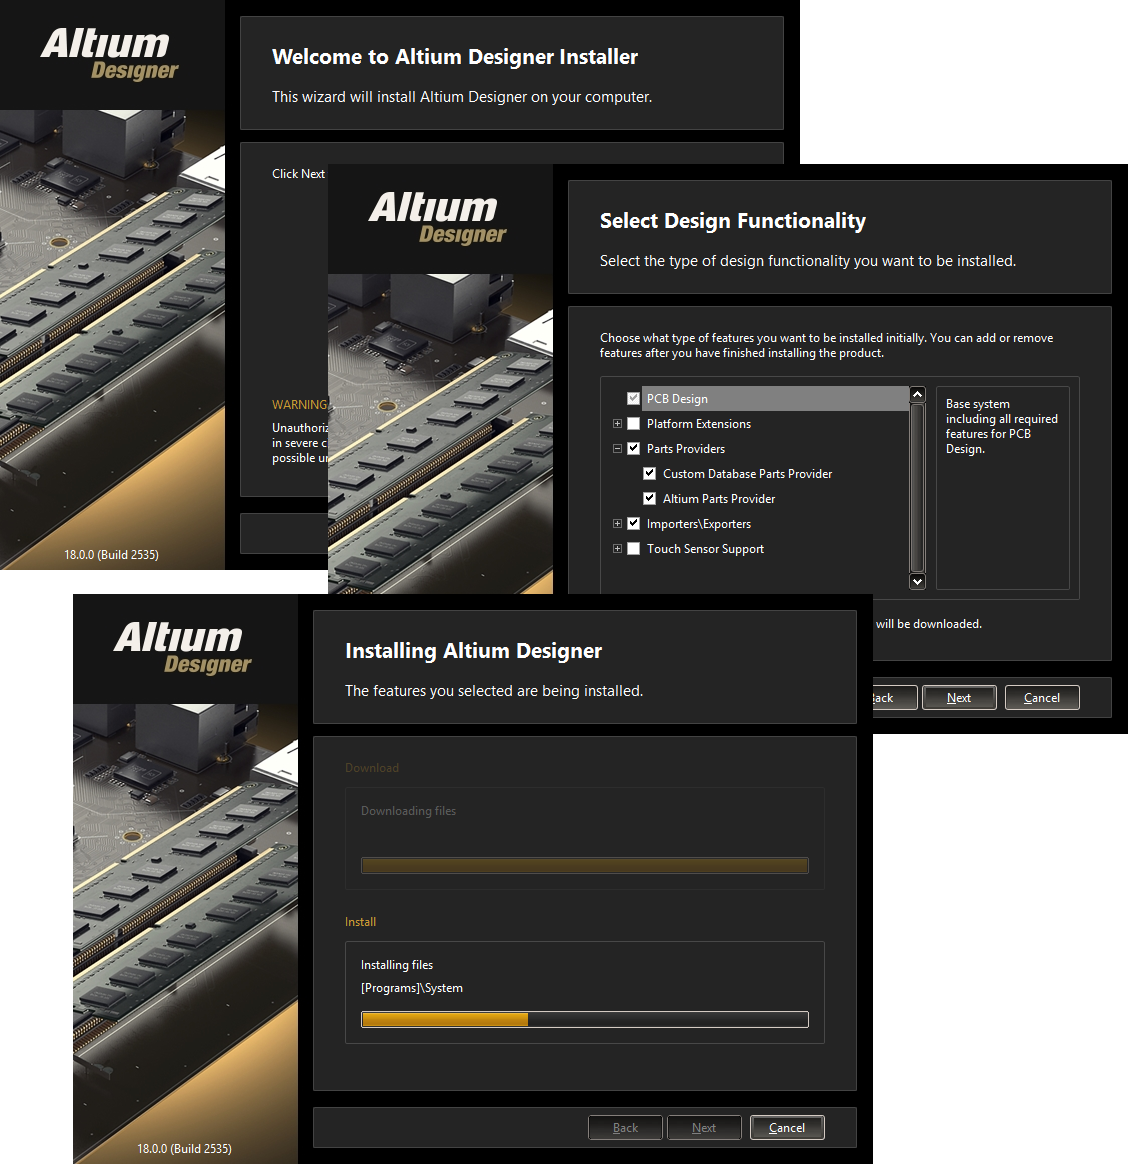
Task: Click the Altium Designer logo in the Welcome window
Action: point(109,54)
